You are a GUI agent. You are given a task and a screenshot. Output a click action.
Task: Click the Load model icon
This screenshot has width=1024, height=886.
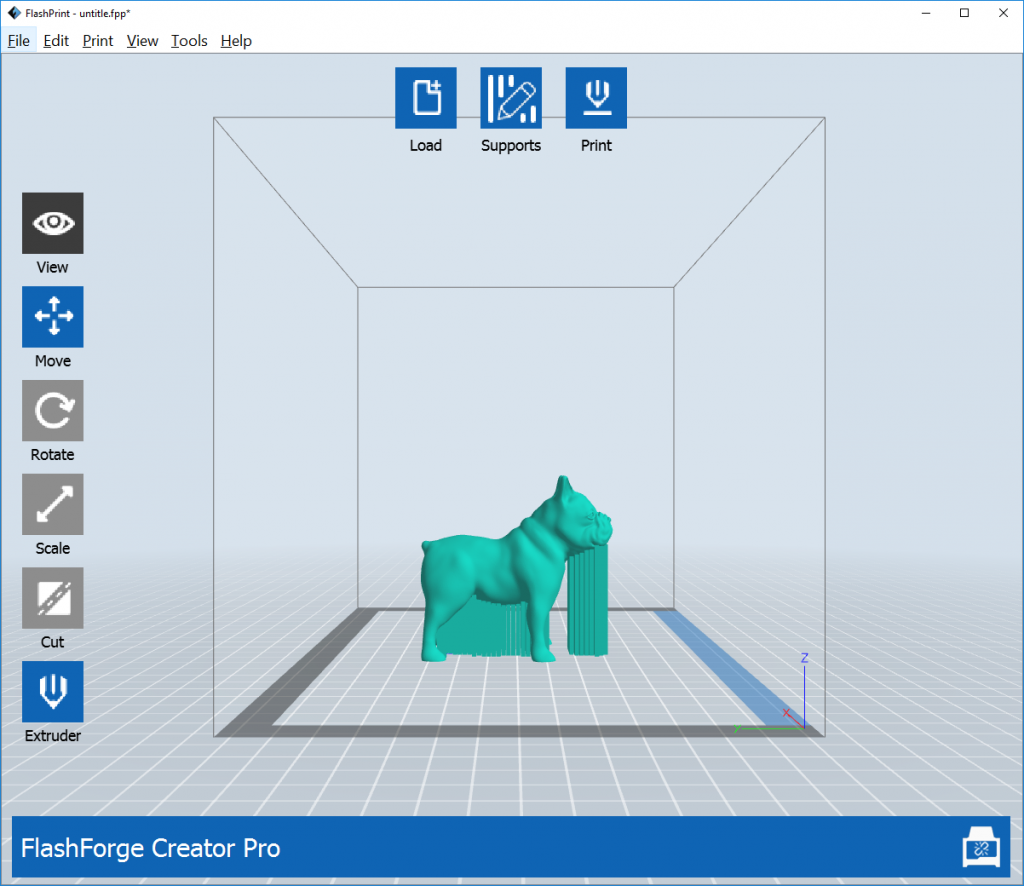(425, 98)
